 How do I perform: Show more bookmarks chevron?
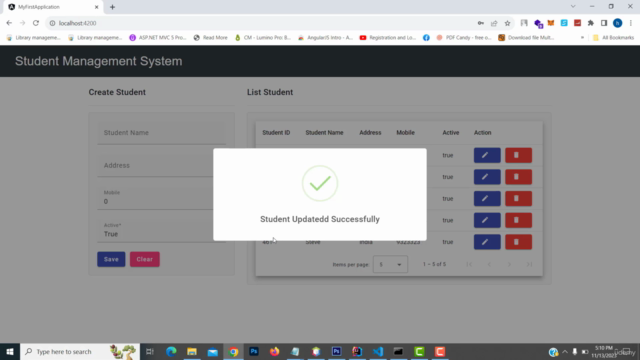click(582, 38)
